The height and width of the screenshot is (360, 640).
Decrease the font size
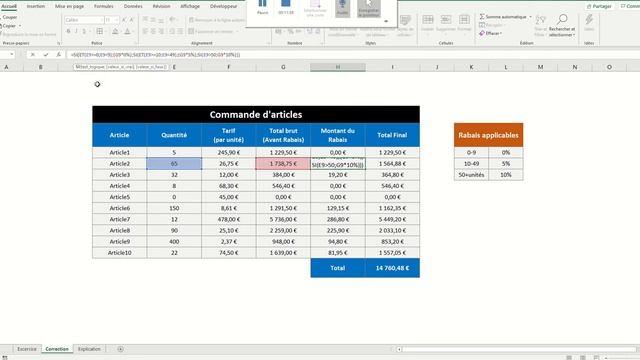(131, 20)
